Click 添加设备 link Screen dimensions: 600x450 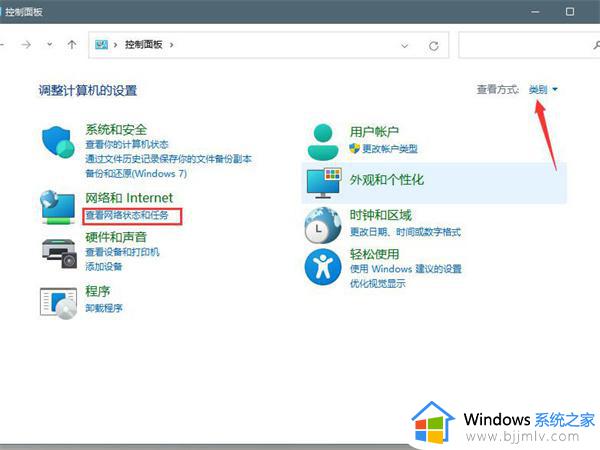(x=104, y=266)
